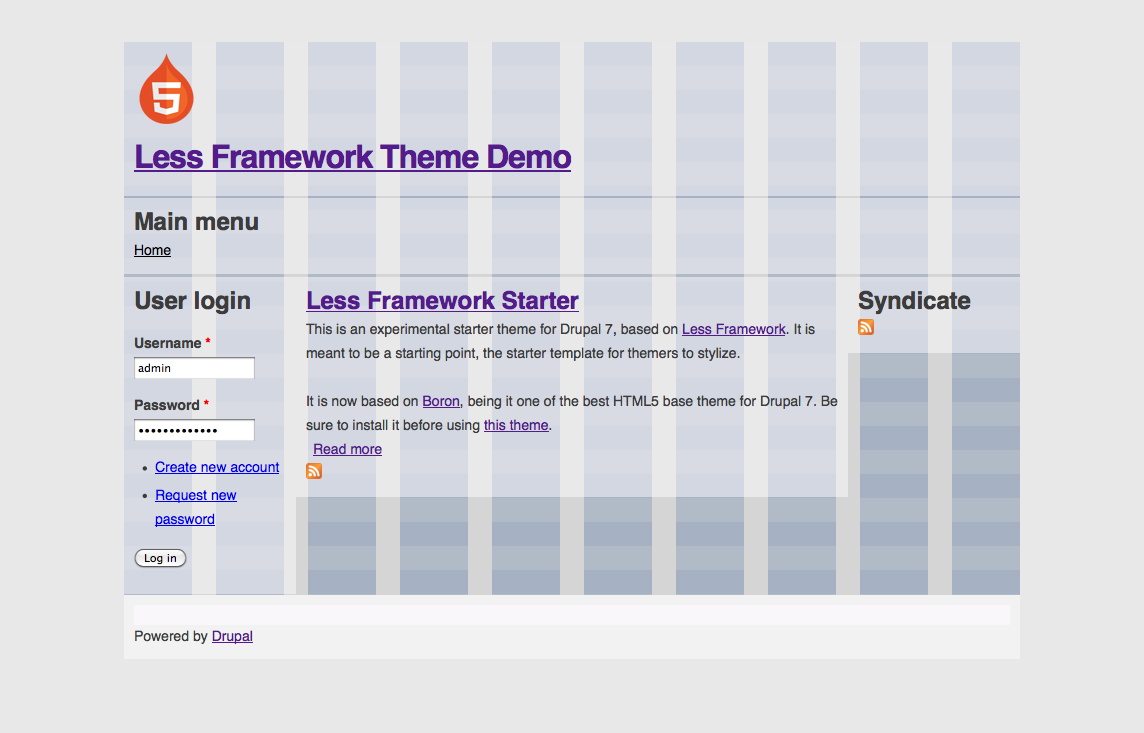The image size is (1144, 733).
Task: Open the Boron base theme link
Action: (x=441, y=401)
